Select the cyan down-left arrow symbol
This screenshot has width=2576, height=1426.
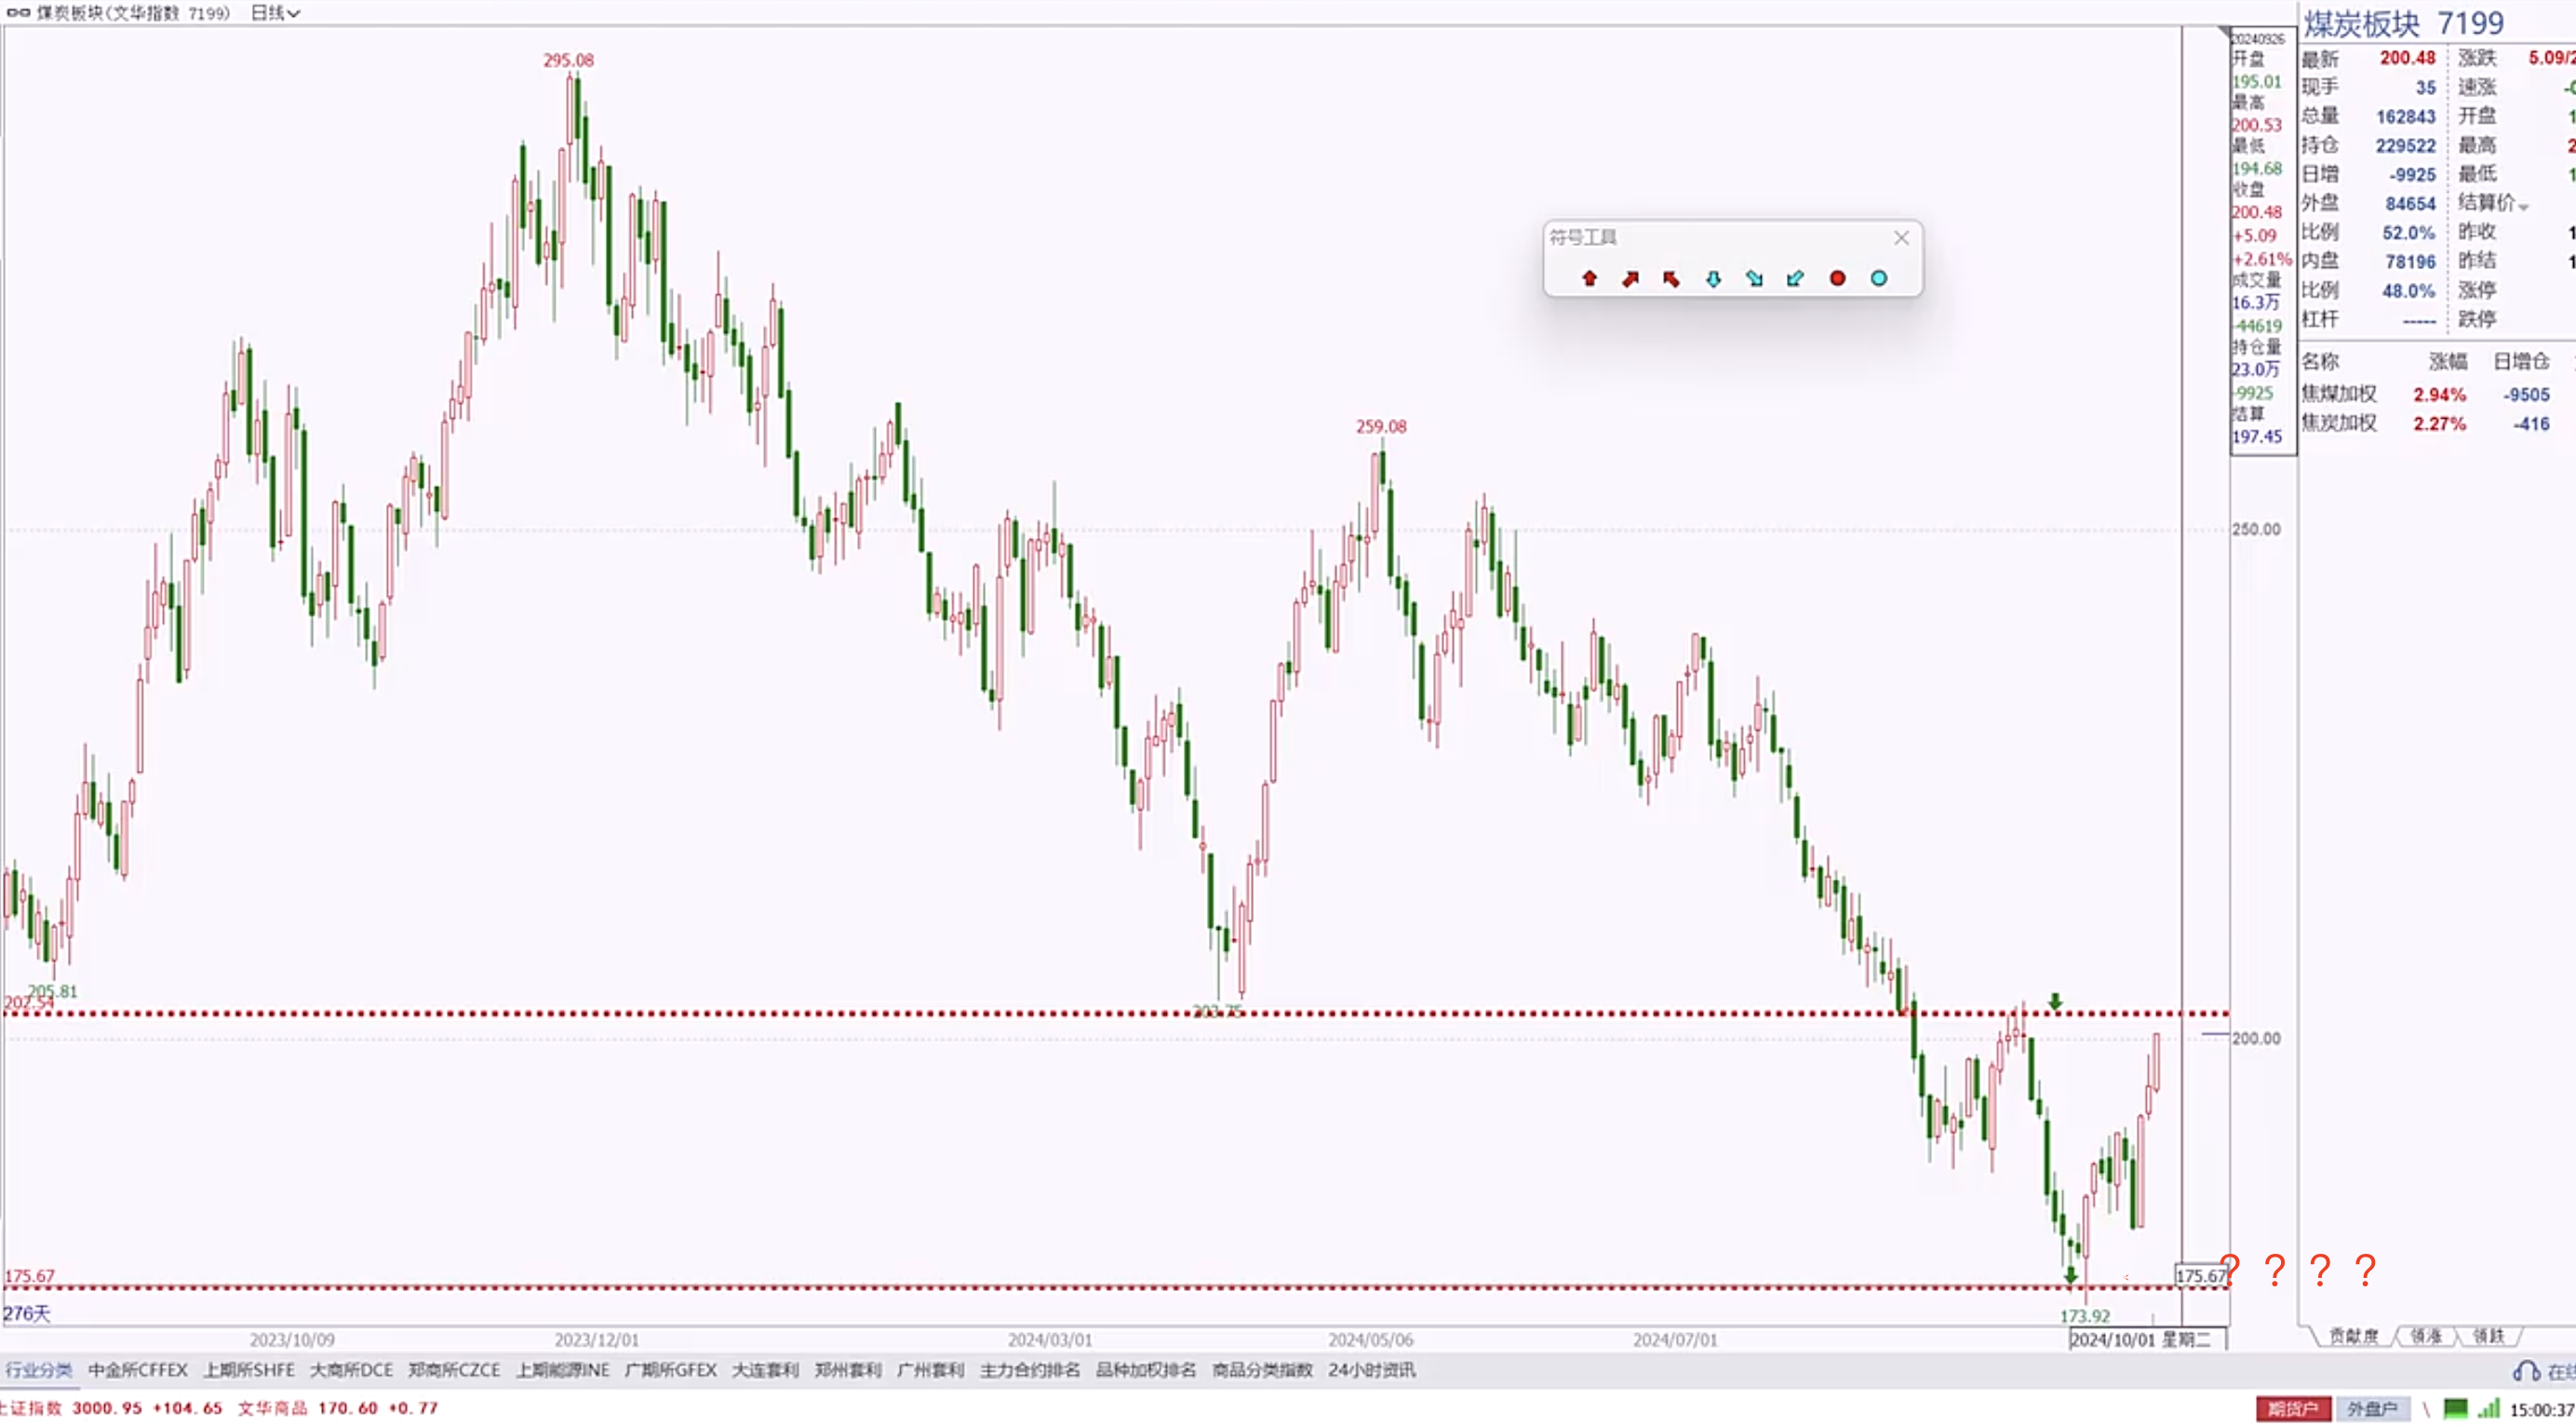click(x=1795, y=279)
